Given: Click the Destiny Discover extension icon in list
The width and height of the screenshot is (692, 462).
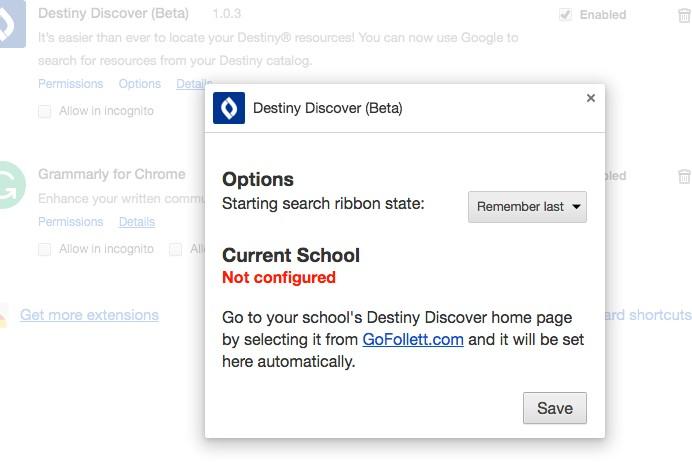Looking at the screenshot, I should coord(11,23).
